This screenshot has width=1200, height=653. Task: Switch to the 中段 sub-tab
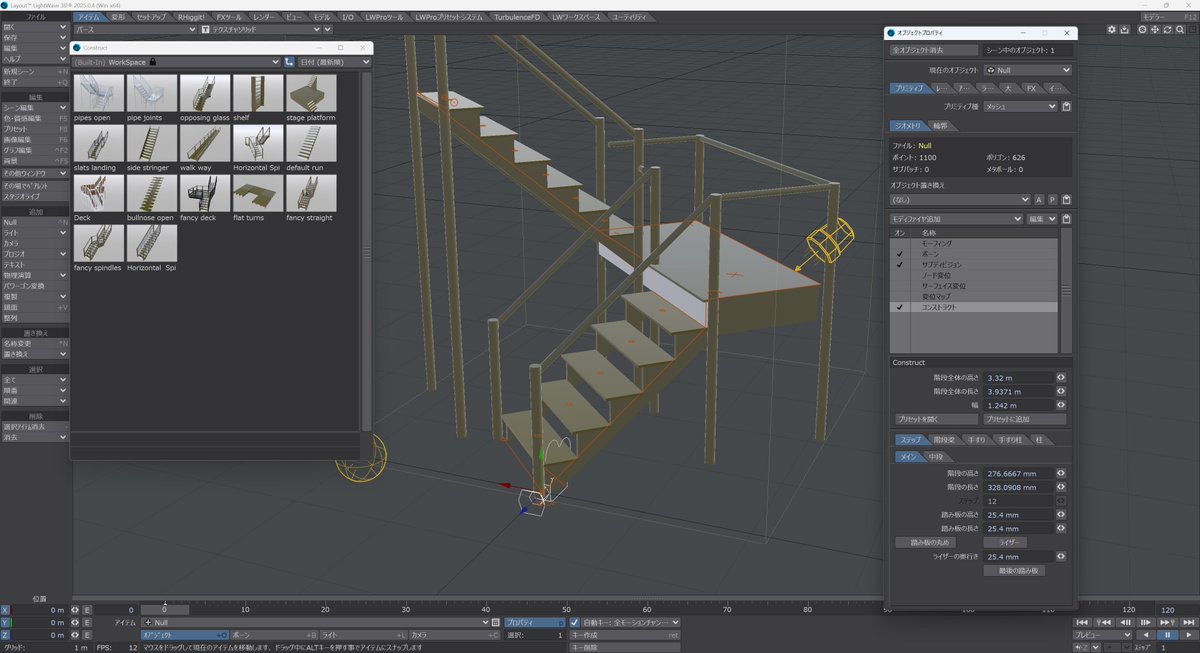(936, 456)
